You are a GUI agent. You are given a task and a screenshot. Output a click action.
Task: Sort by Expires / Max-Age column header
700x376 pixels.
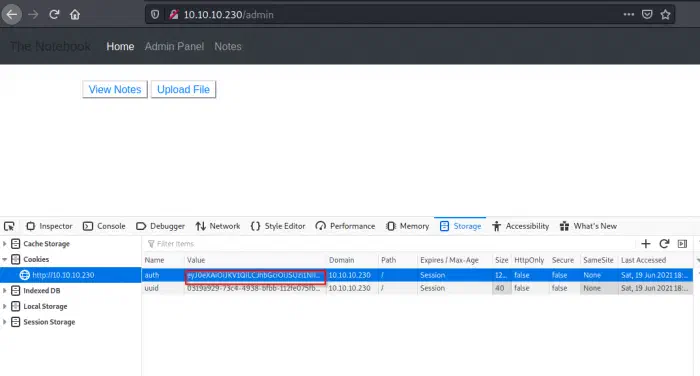(454, 260)
